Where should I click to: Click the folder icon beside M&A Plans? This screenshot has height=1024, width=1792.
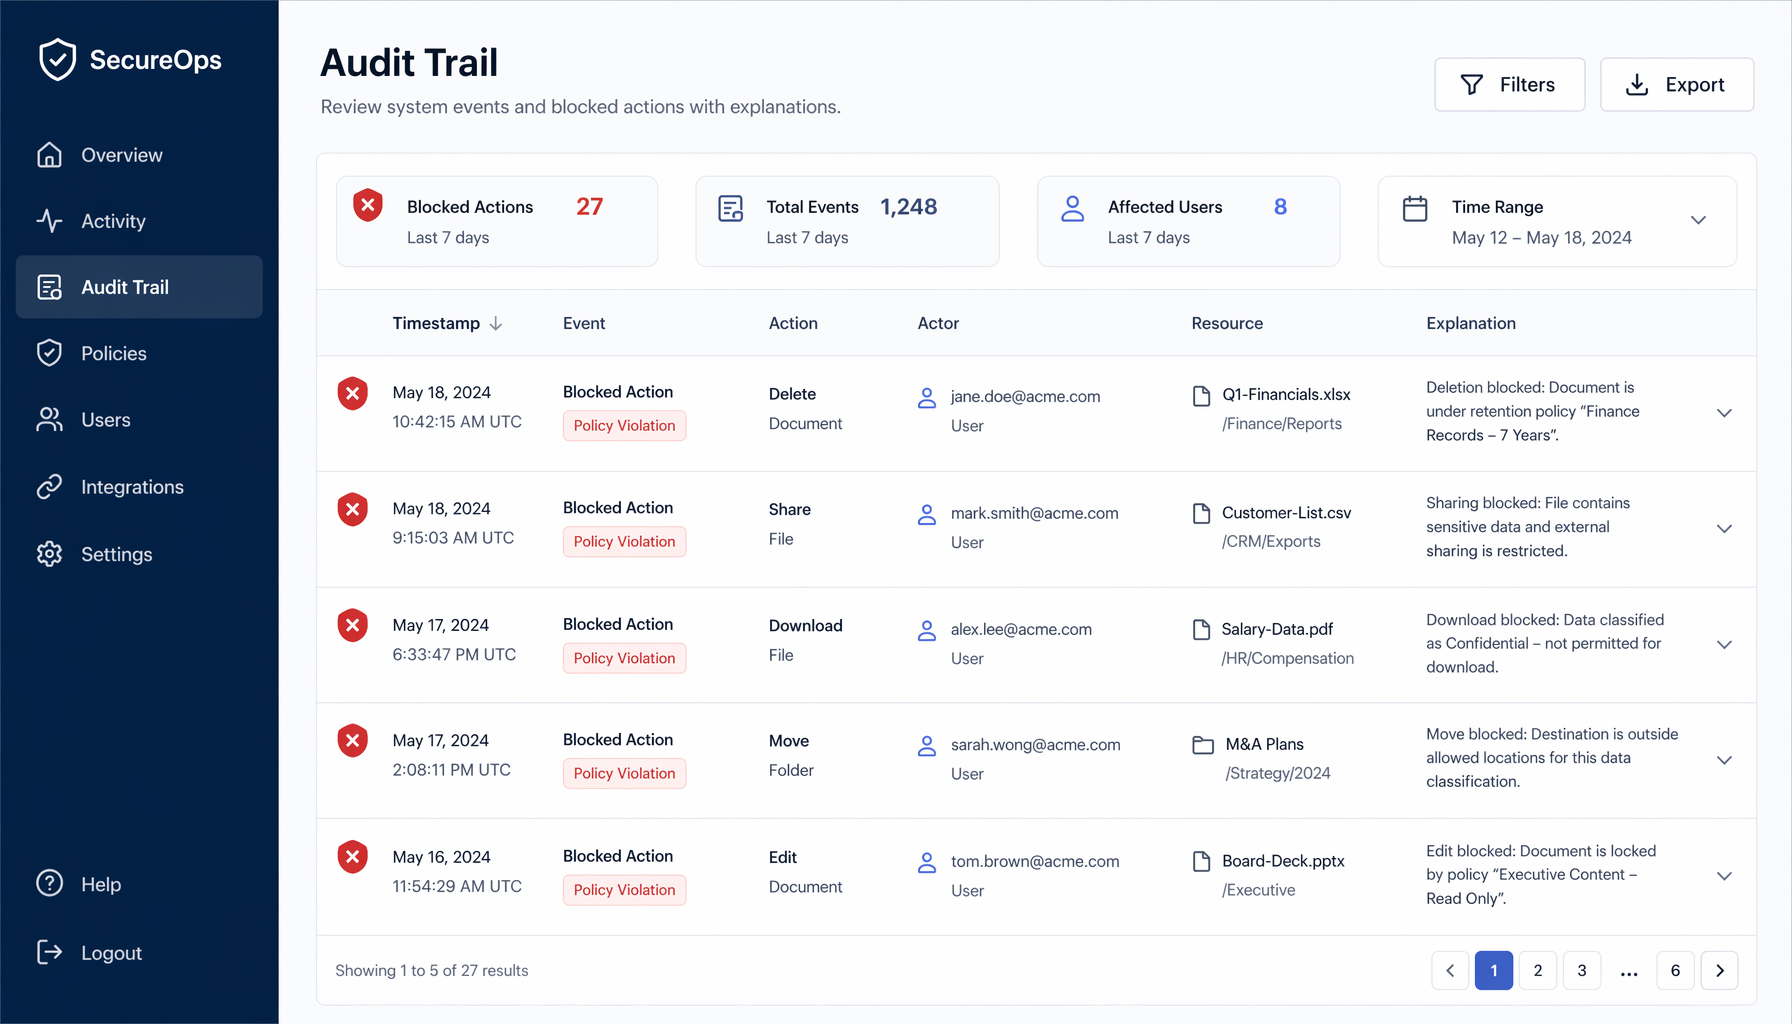pyautogui.click(x=1203, y=745)
